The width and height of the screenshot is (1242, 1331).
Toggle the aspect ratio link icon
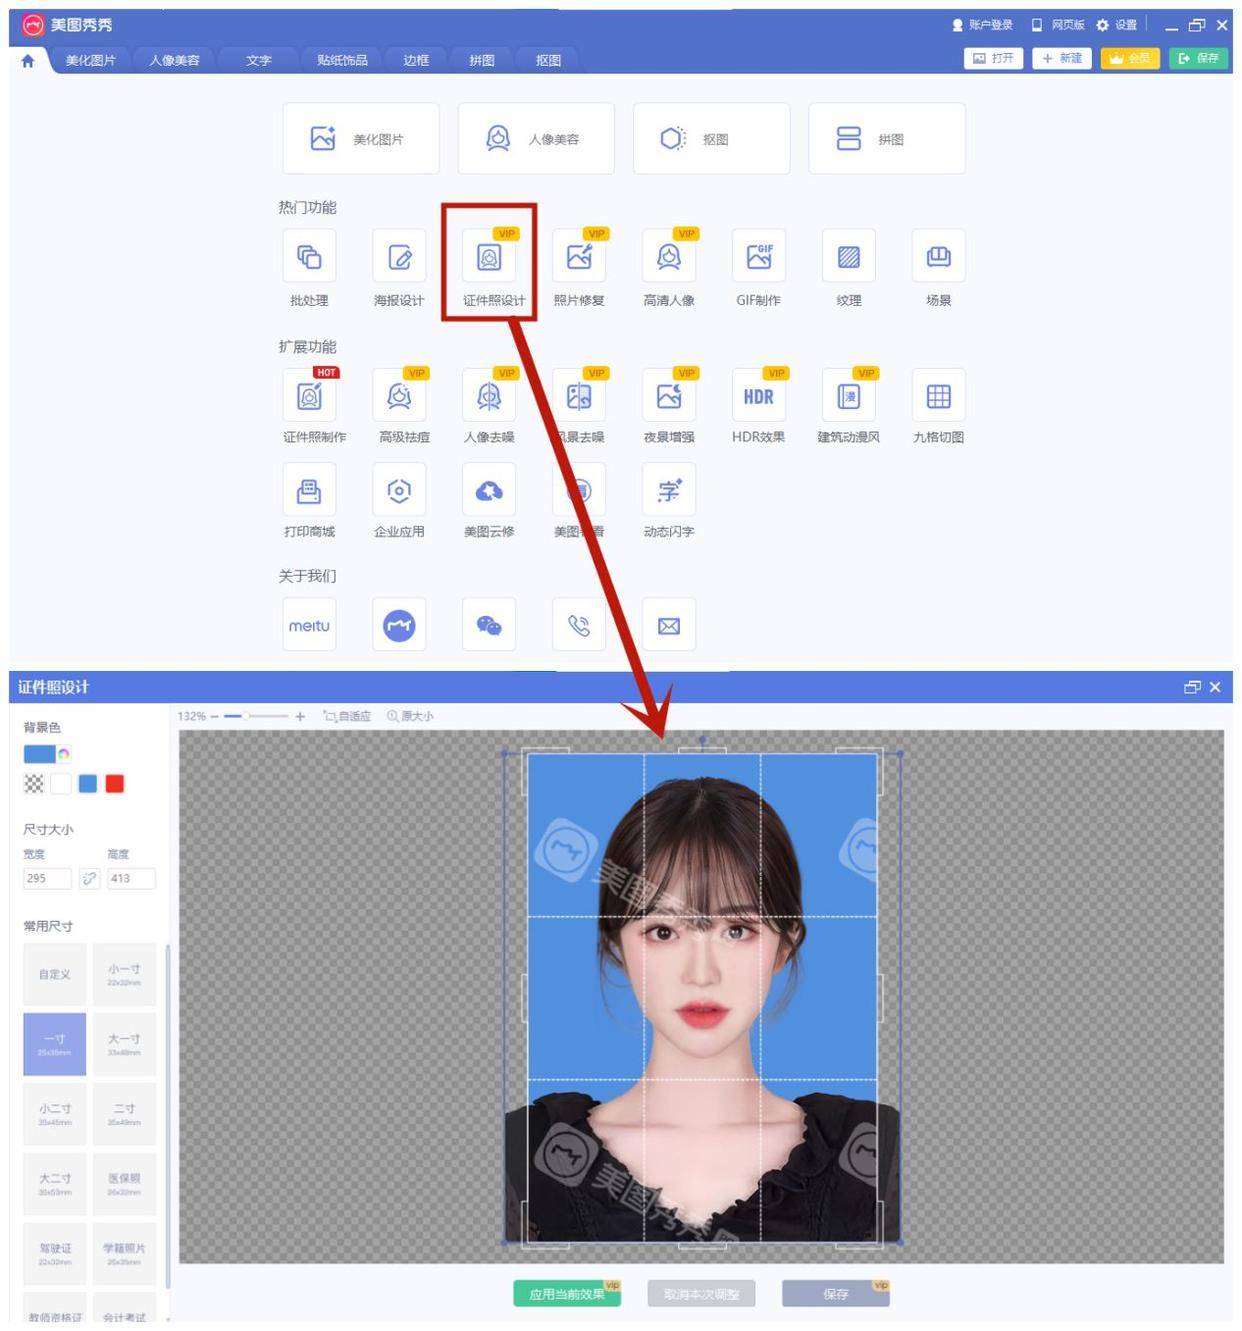pyautogui.click(x=90, y=878)
